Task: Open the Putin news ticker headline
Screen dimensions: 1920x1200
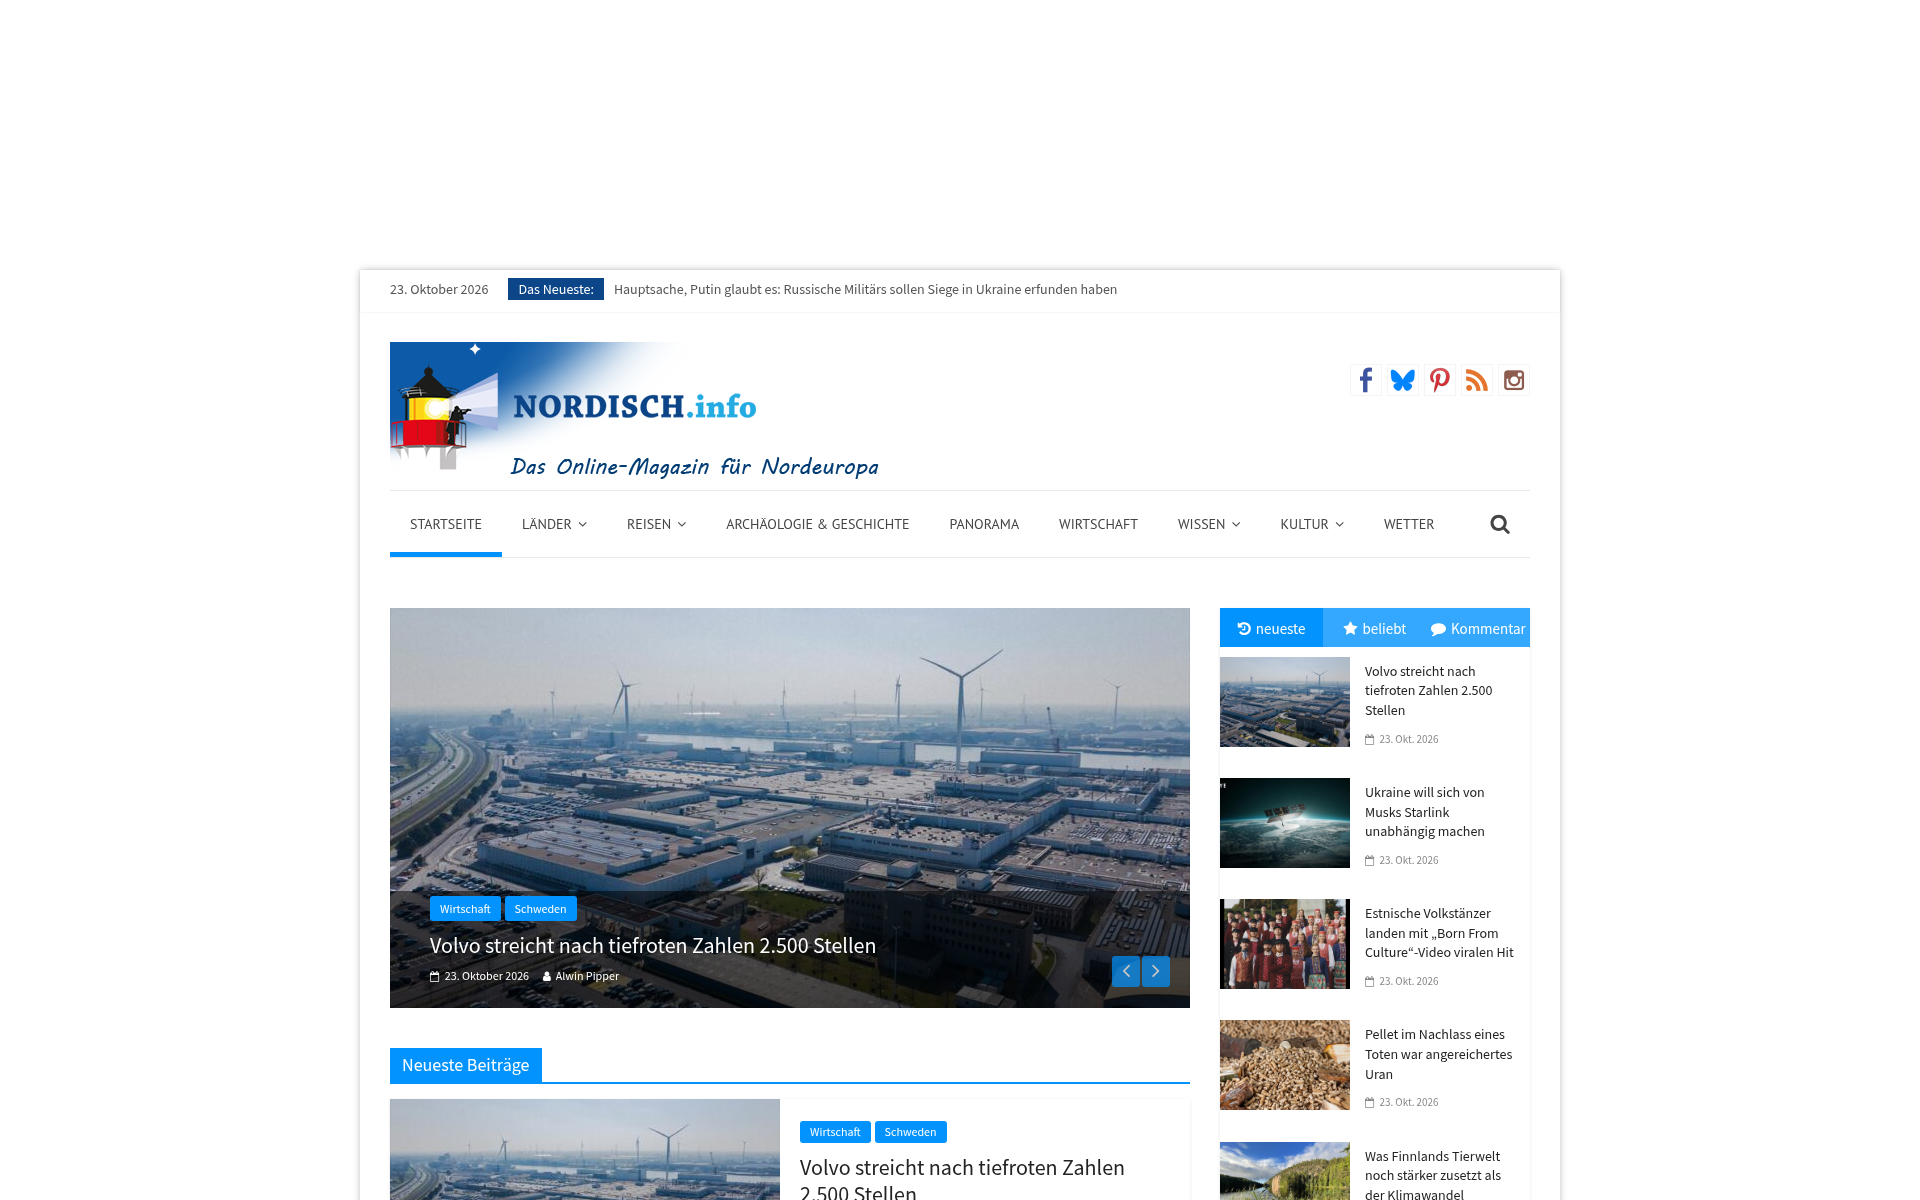Action: (x=865, y=289)
